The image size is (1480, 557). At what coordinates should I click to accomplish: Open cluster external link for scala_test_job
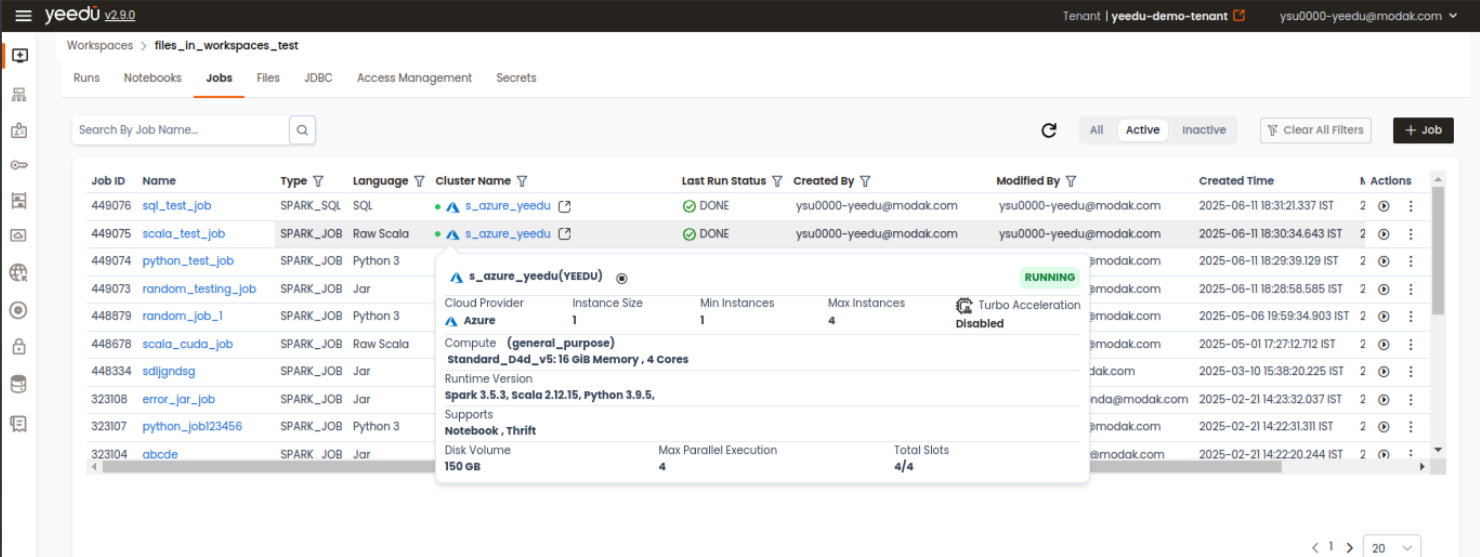564,234
